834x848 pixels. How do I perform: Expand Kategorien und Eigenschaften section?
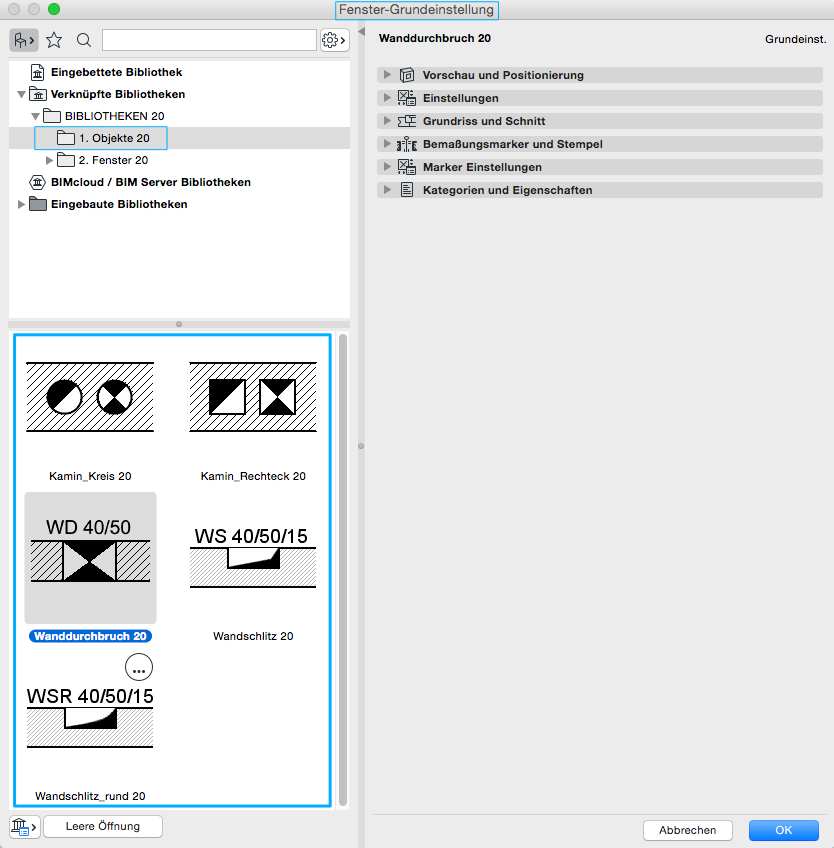(x=387, y=190)
